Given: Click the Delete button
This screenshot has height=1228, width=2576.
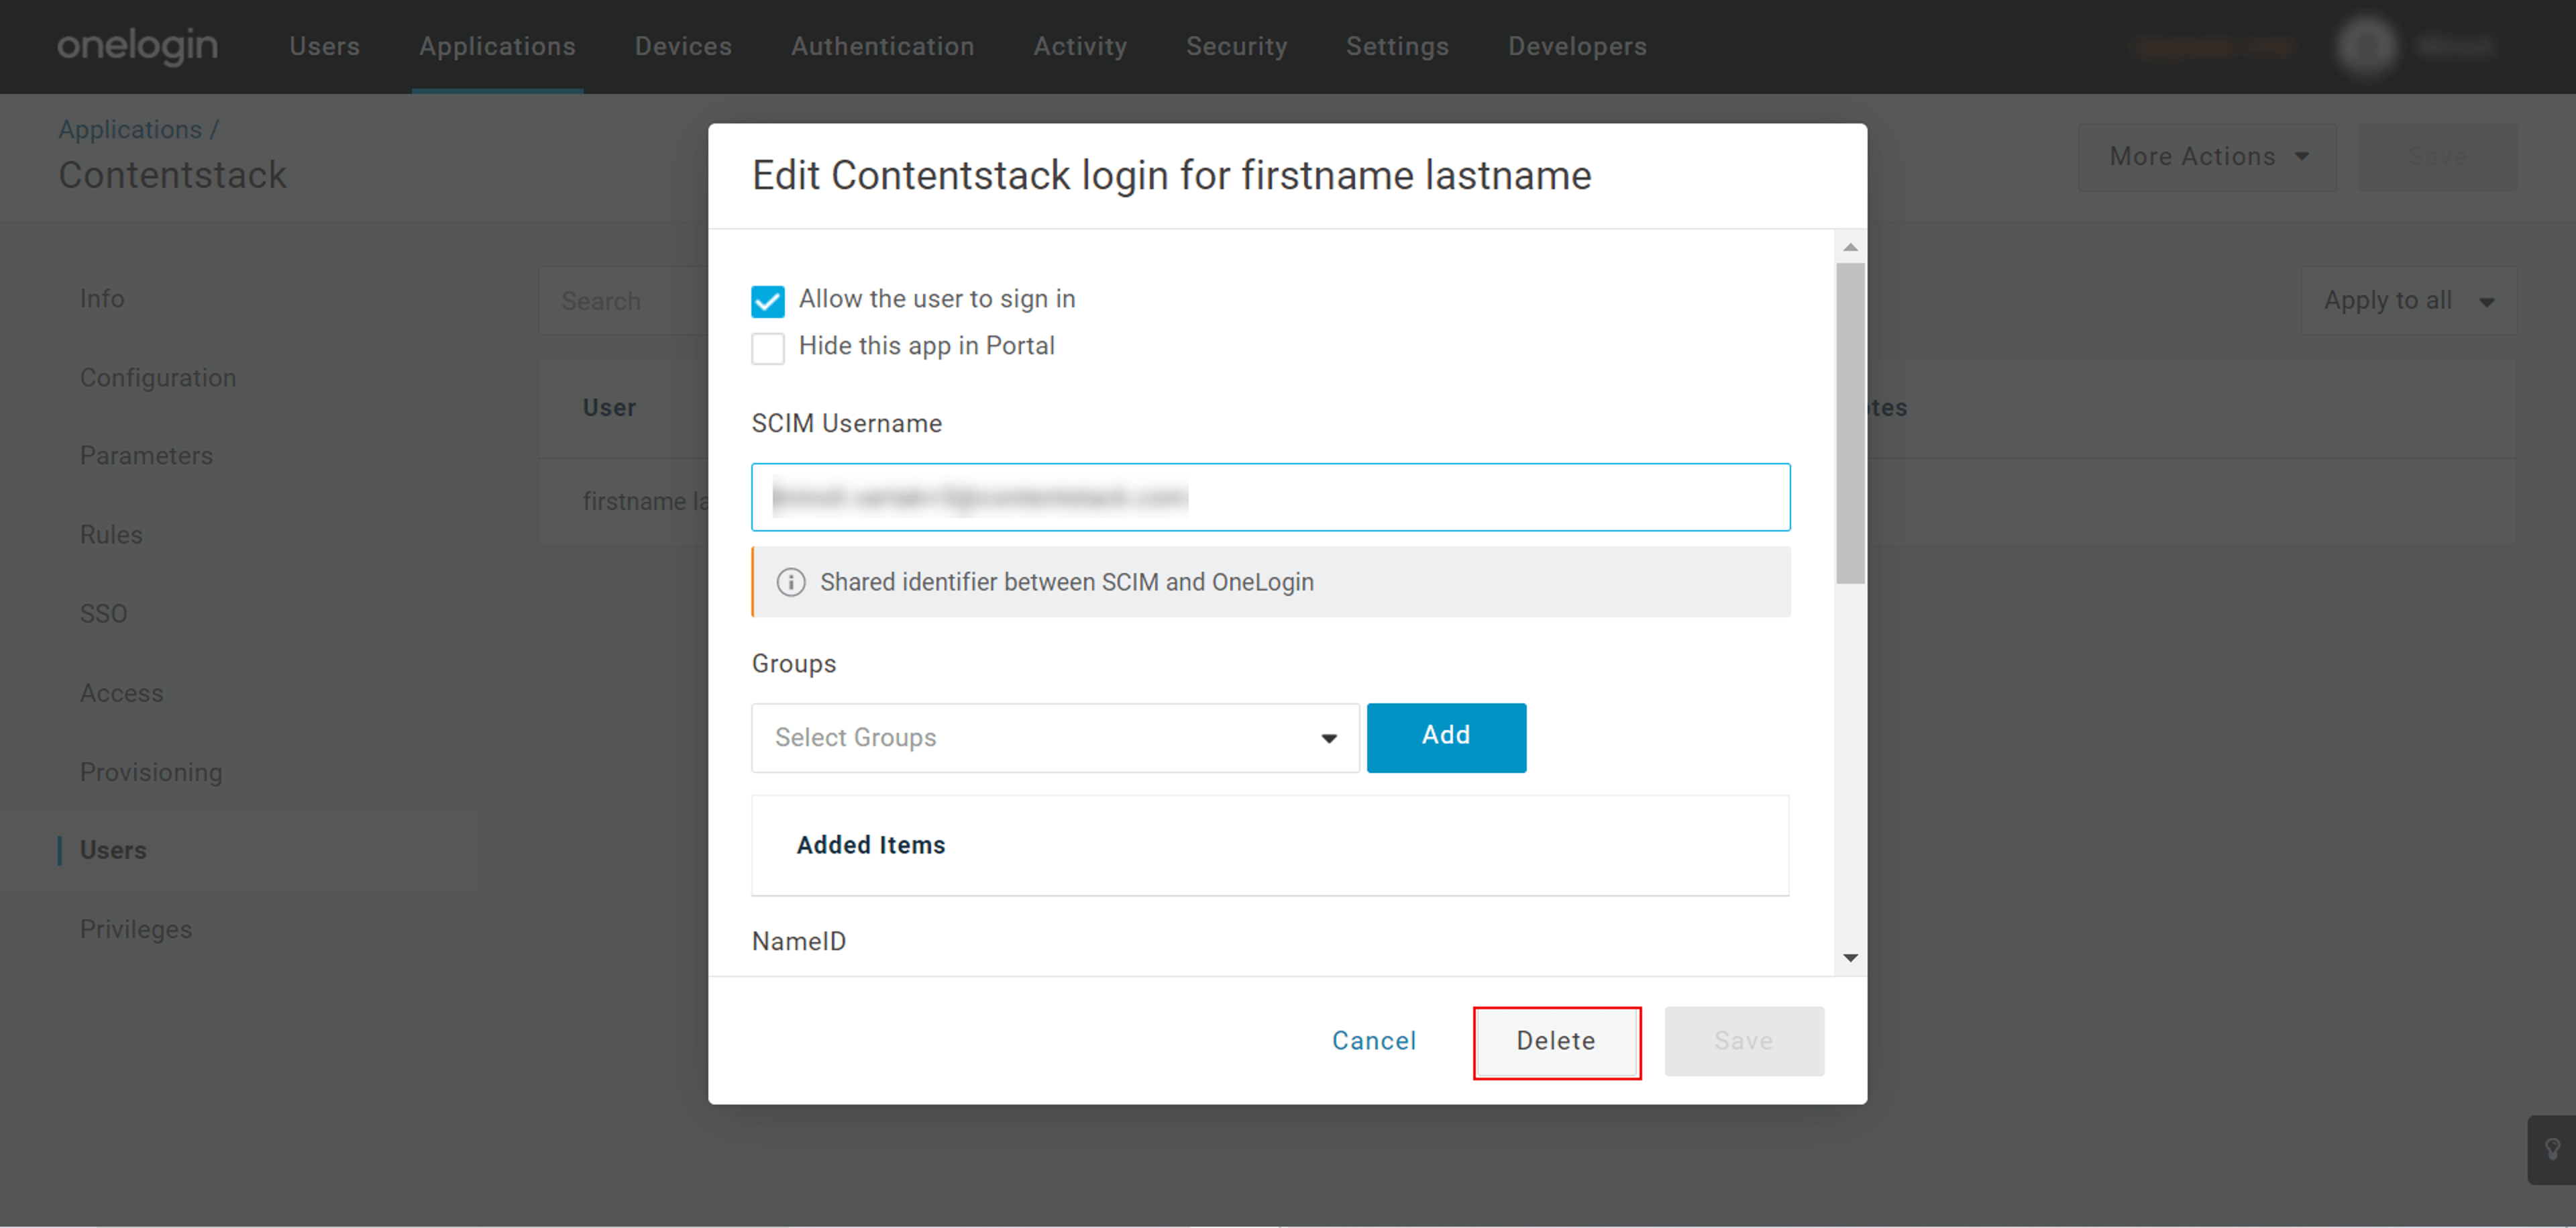Looking at the screenshot, I should [x=1556, y=1042].
